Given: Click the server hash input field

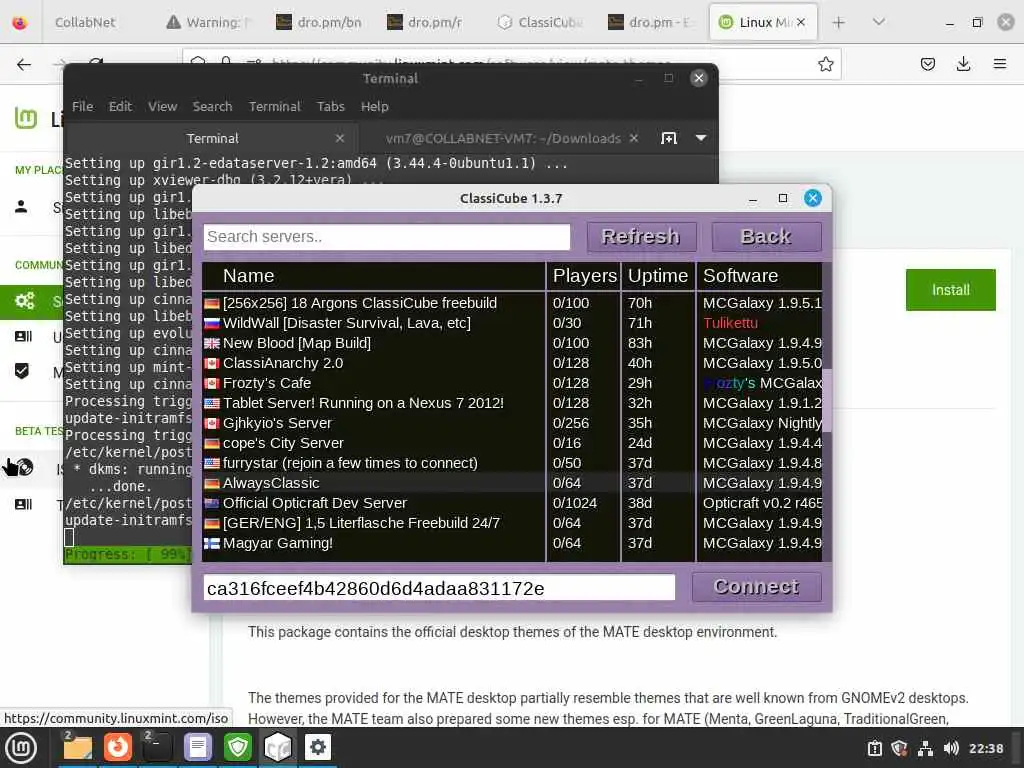Looking at the screenshot, I should (439, 588).
